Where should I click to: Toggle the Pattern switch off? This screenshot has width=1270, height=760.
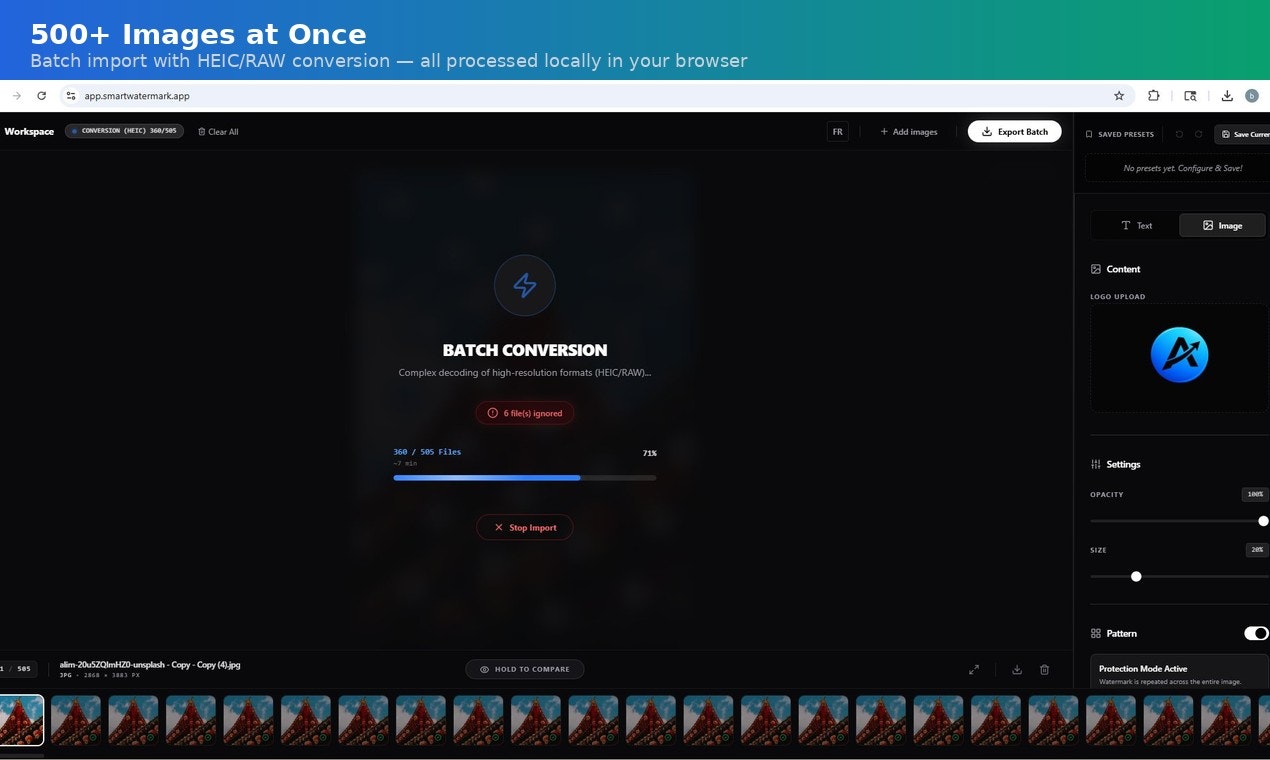coord(1256,633)
